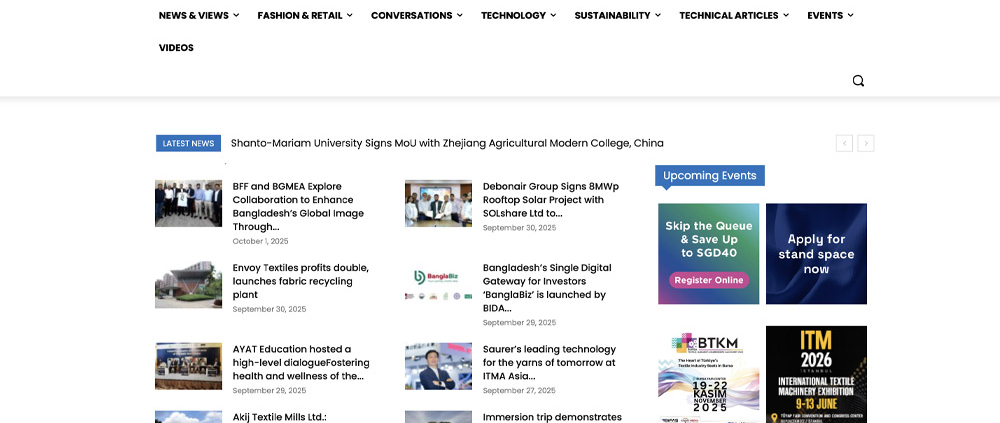Open the Conversations menu
Image resolution: width=1000 pixels, height=423 pixels.
[416, 15]
